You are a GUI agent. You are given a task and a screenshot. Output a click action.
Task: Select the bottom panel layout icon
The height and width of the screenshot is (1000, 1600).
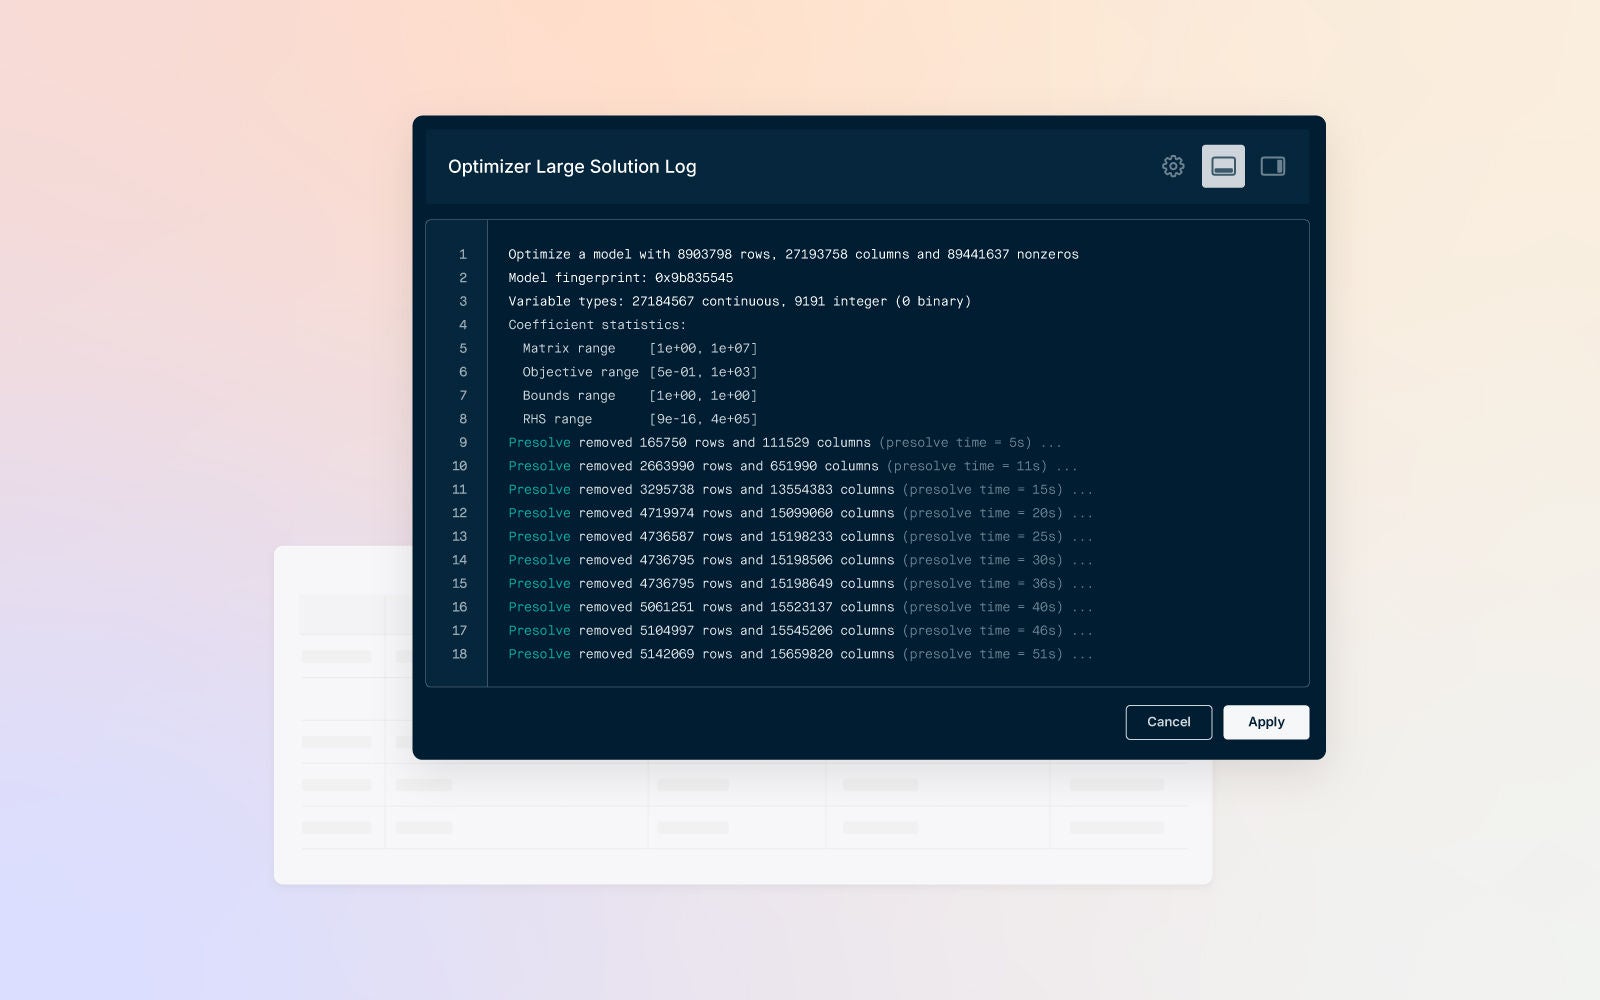pyautogui.click(x=1223, y=166)
